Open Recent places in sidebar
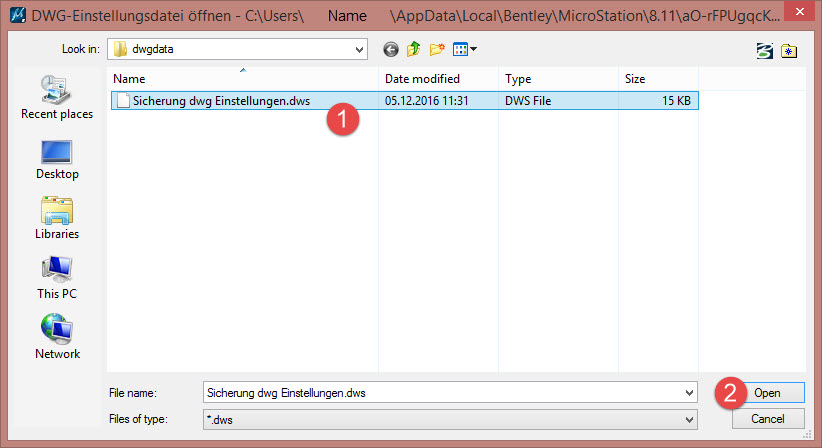The width and height of the screenshot is (822, 448). coord(57,97)
